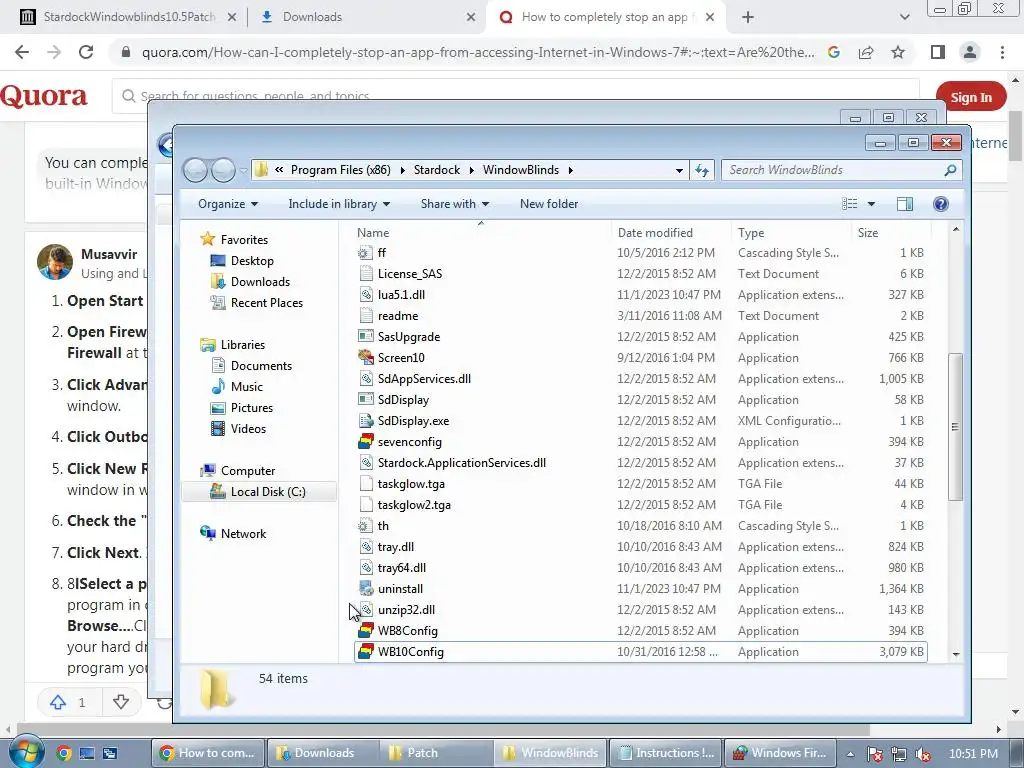The height and width of the screenshot is (768, 1024).
Task: Open the Share with dropdown
Action: [455, 204]
